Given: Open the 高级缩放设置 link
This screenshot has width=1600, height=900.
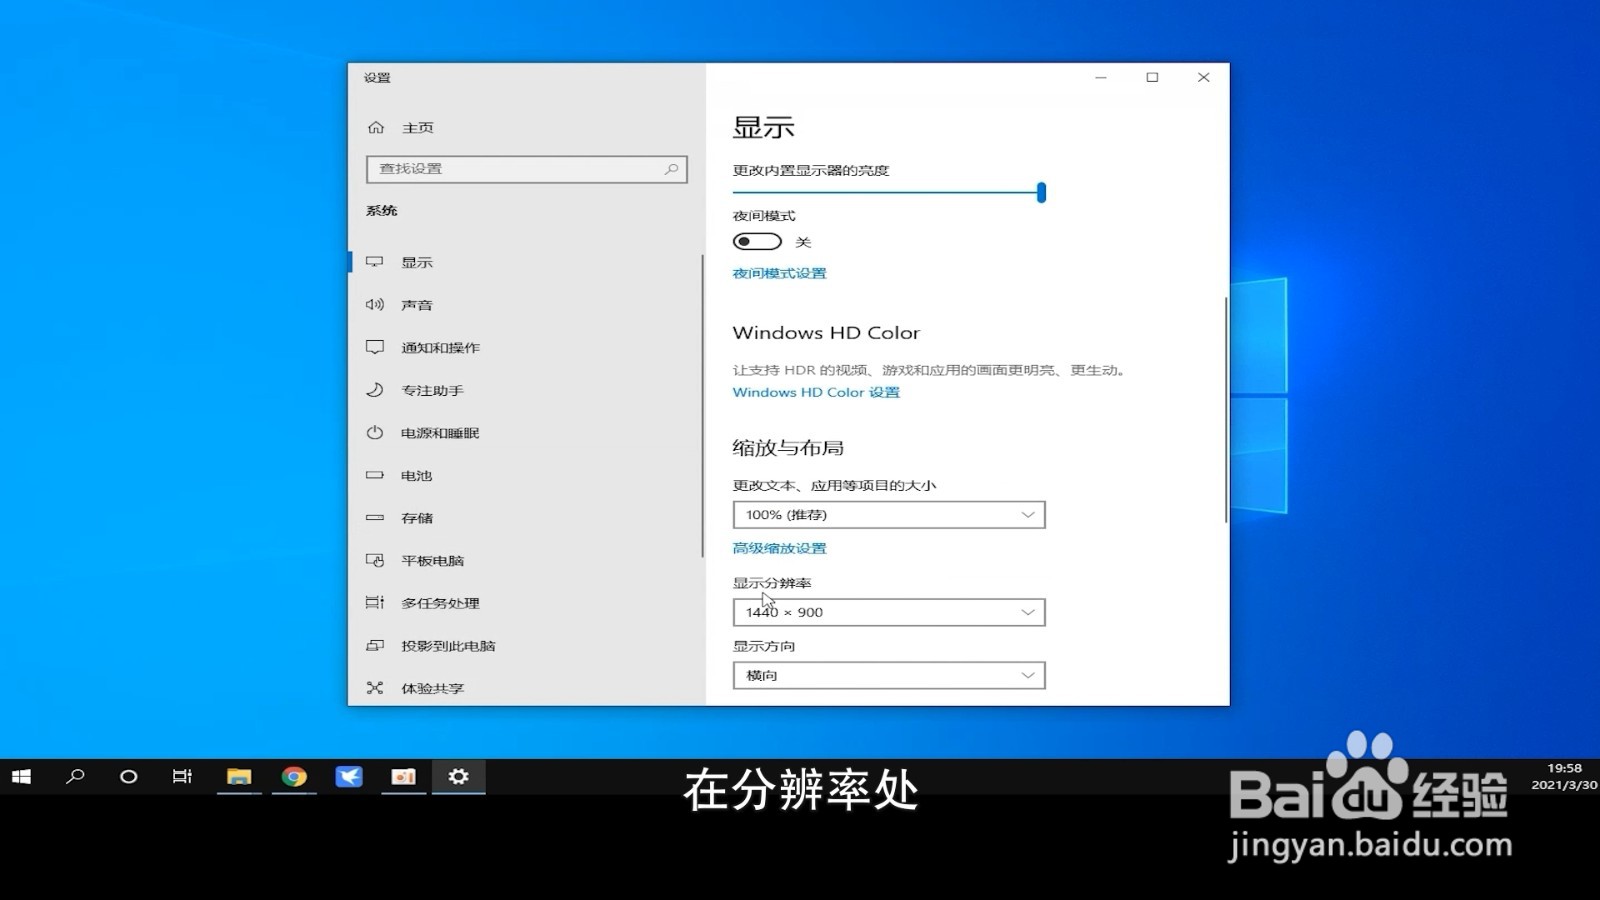Looking at the screenshot, I should [x=779, y=548].
